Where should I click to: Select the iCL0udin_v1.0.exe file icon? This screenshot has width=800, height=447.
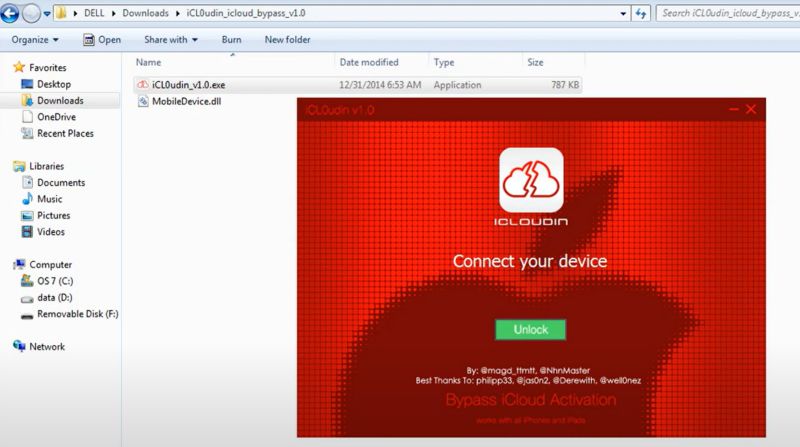click(x=143, y=85)
